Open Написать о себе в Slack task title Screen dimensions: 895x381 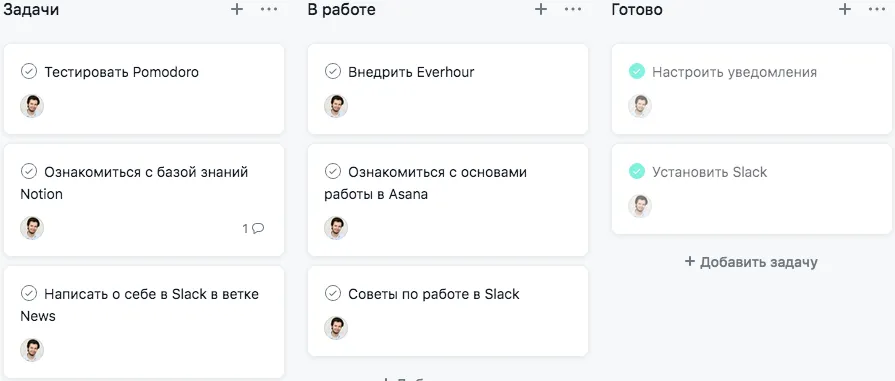click(x=139, y=305)
